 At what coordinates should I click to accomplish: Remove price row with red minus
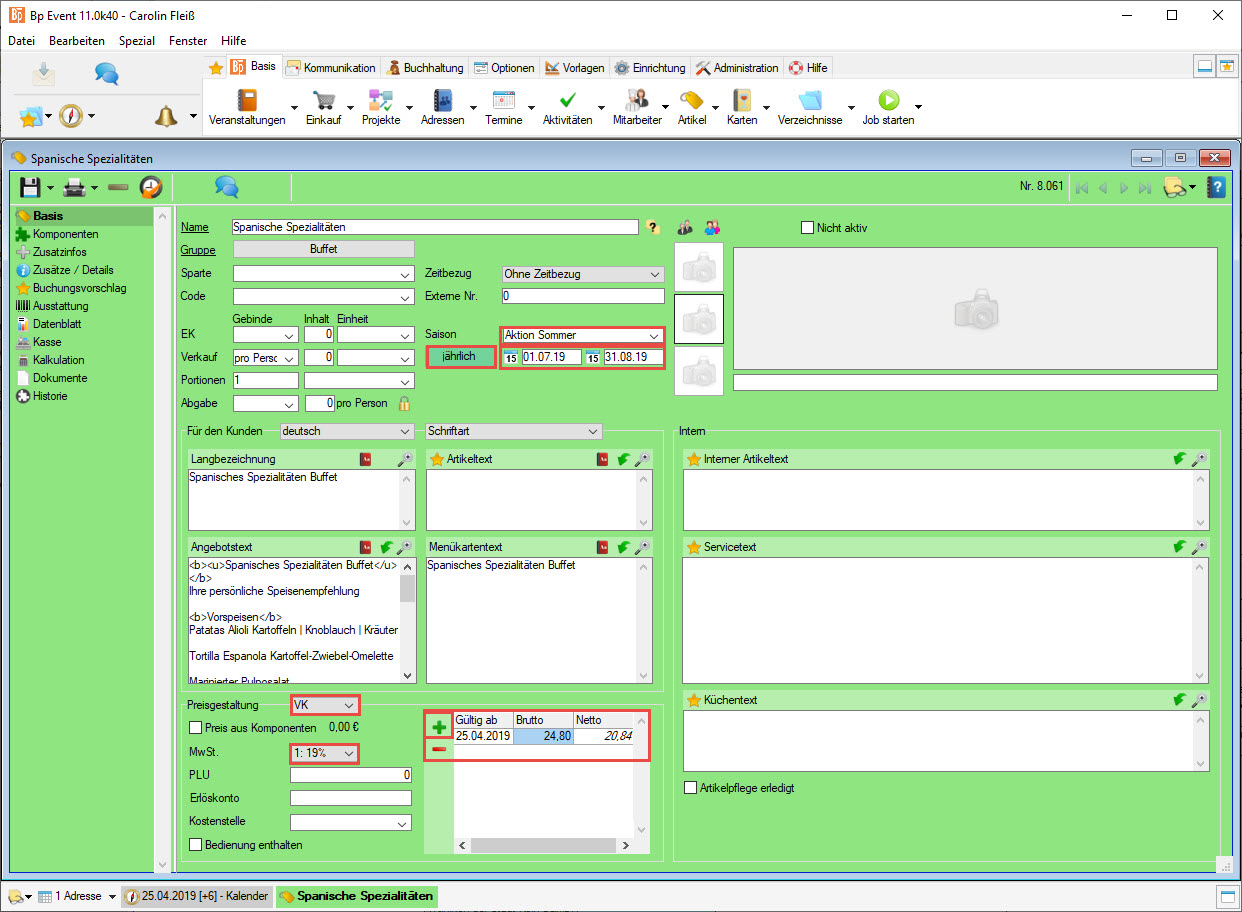click(x=438, y=749)
